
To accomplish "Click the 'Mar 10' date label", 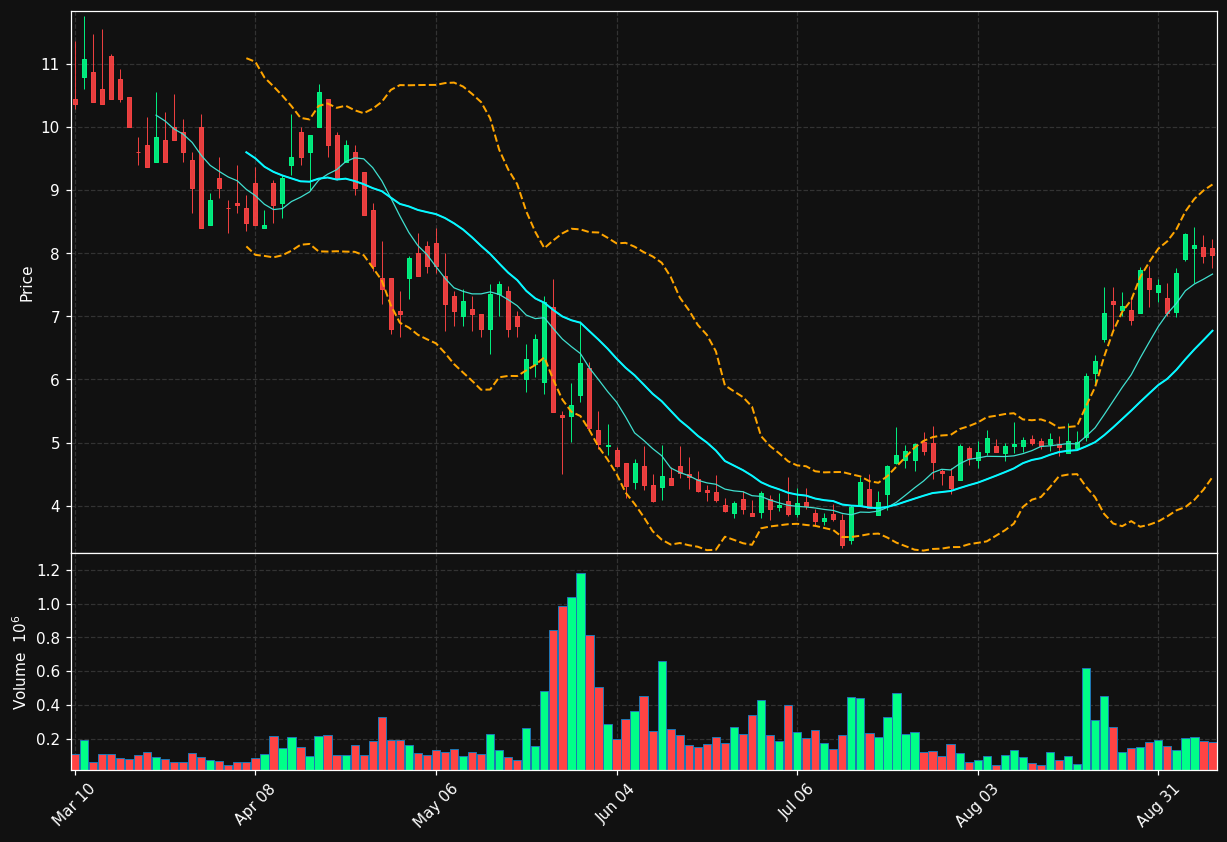I will click(74, 803).
